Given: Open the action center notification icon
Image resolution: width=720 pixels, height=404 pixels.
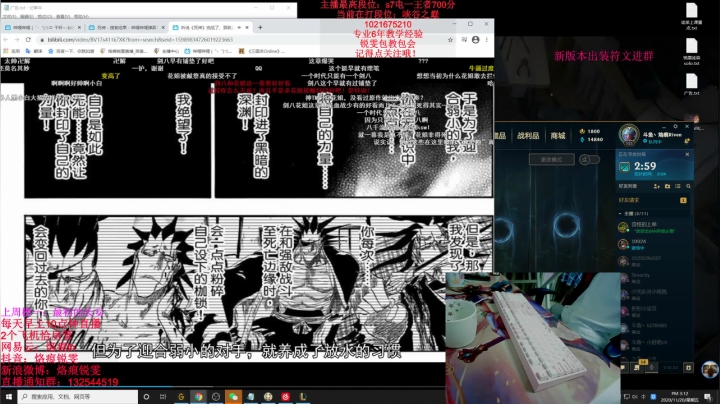Looking at the screenshot, I should 708,397.
